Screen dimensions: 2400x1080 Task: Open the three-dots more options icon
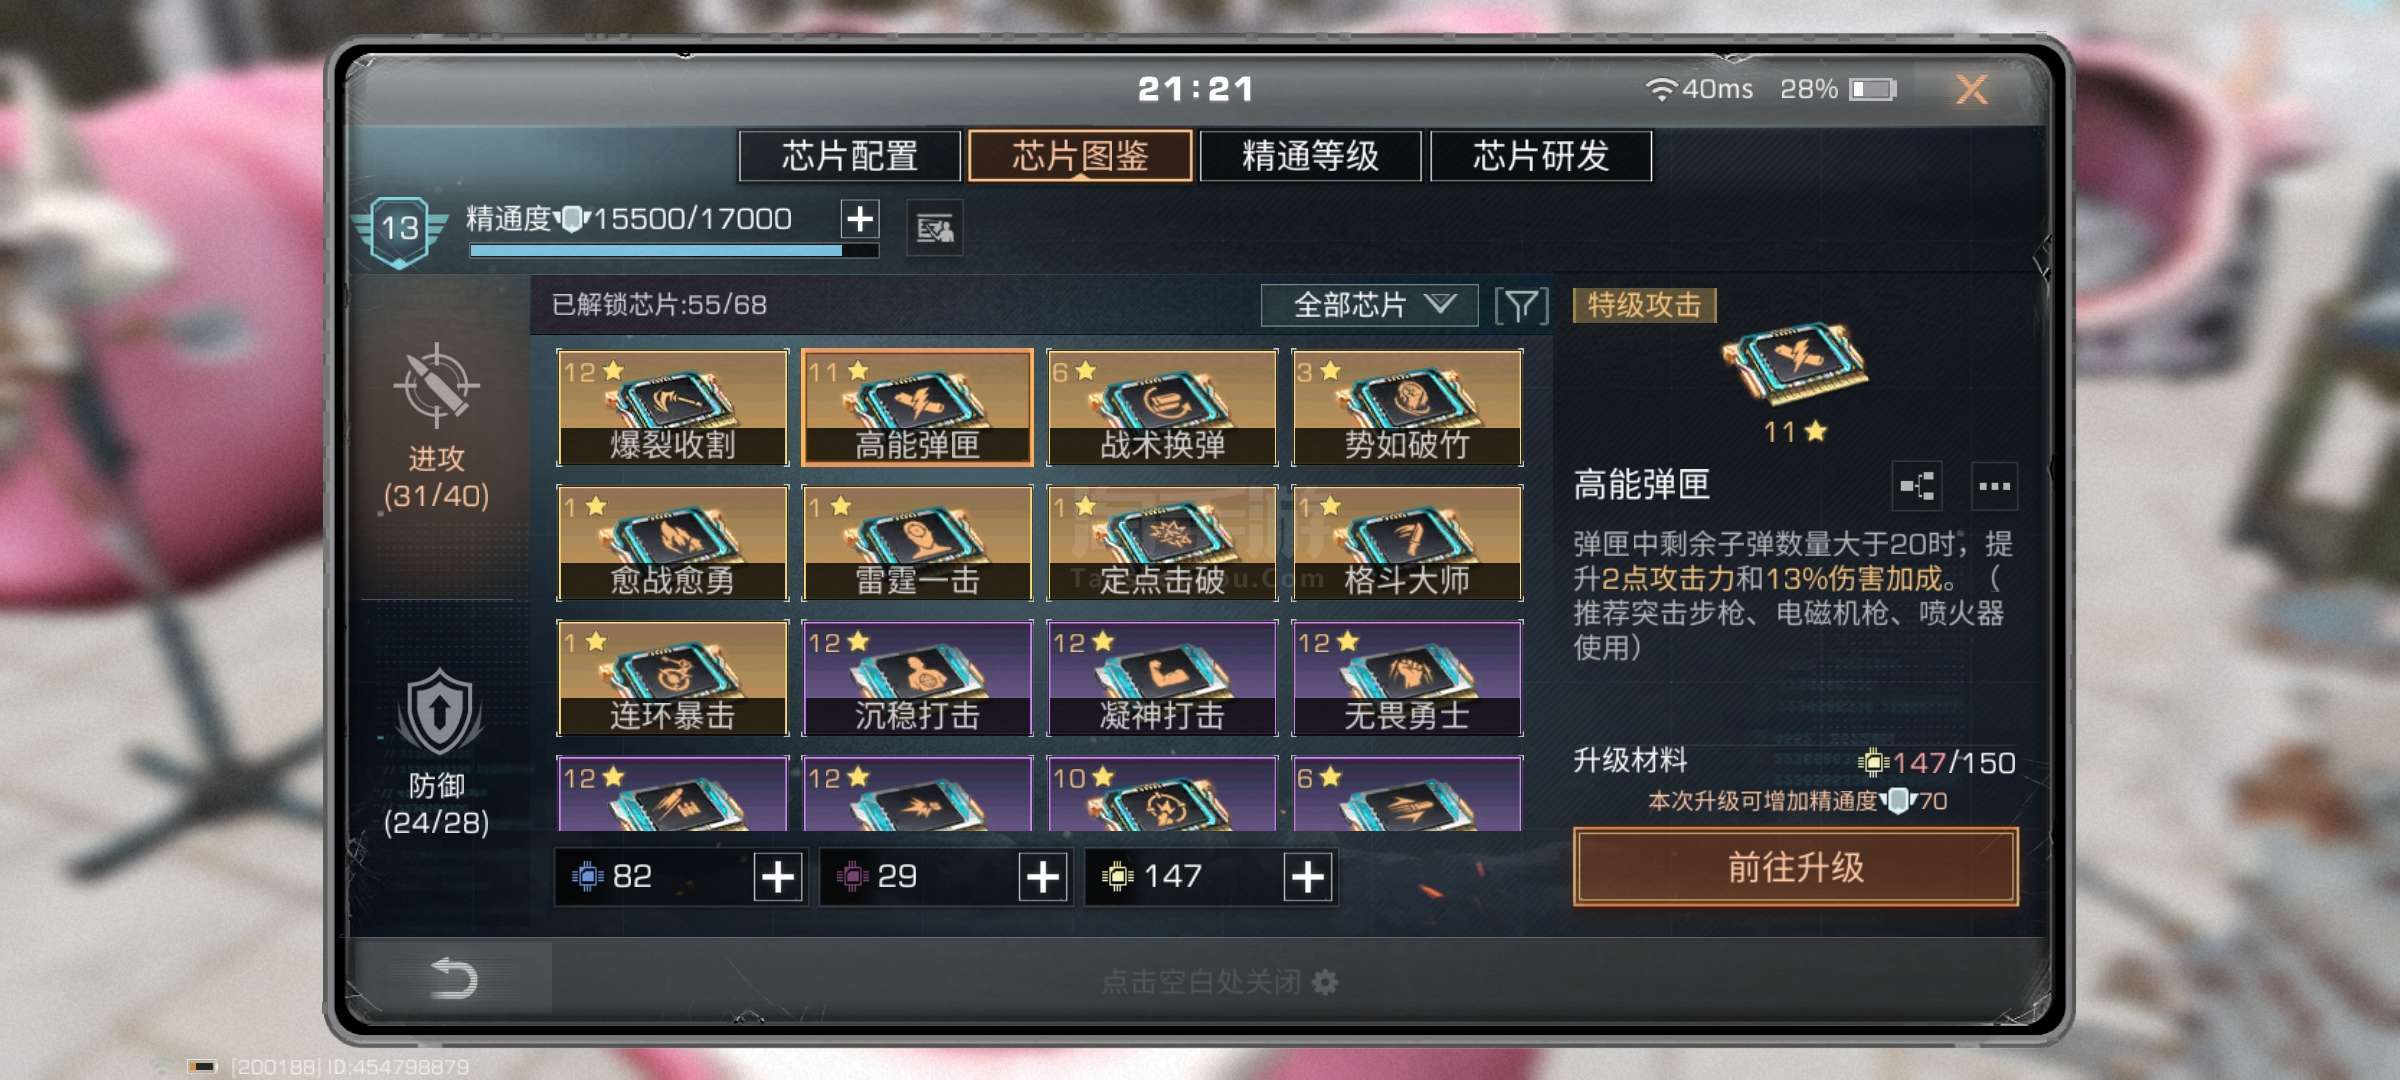pos(1994,487)
